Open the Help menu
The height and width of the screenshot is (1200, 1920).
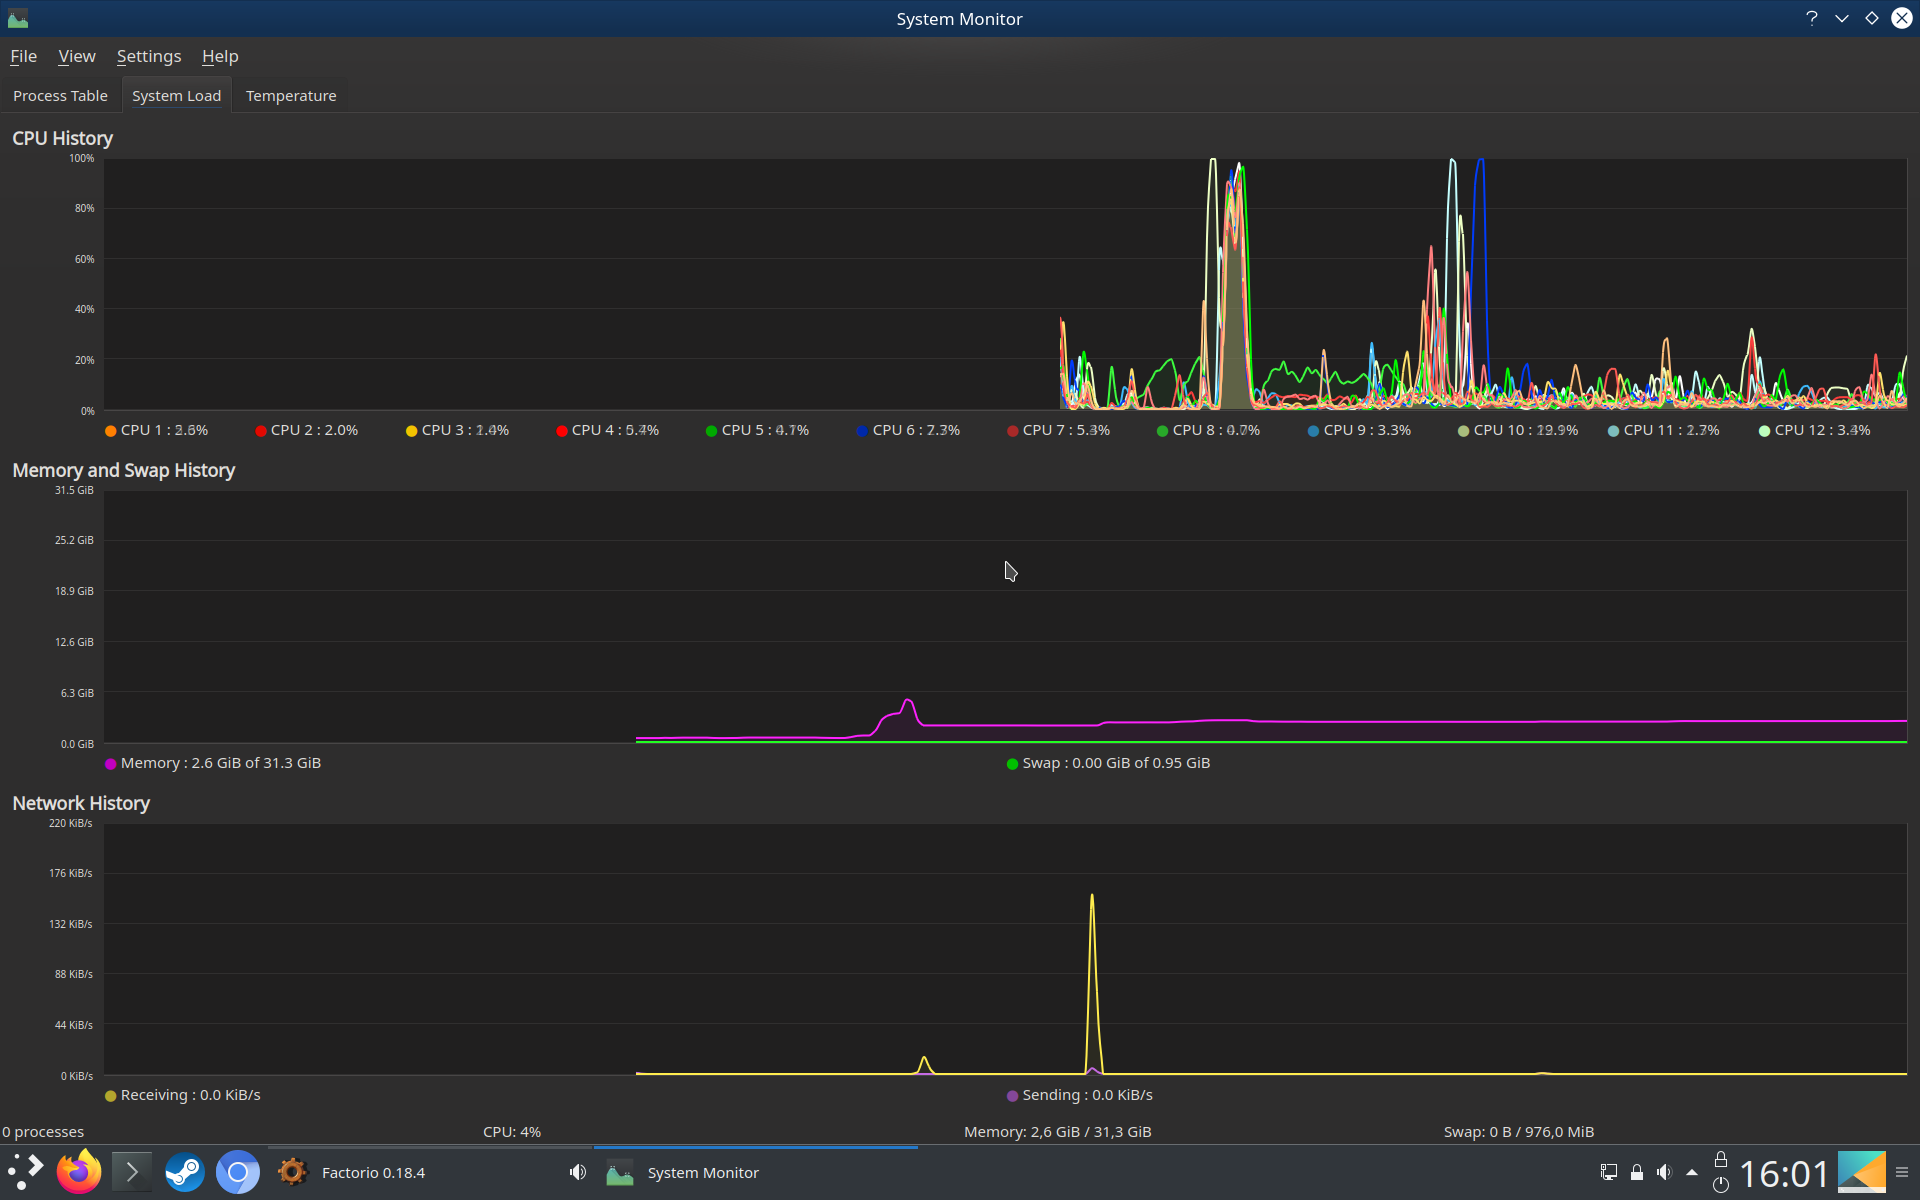[220, 56]
